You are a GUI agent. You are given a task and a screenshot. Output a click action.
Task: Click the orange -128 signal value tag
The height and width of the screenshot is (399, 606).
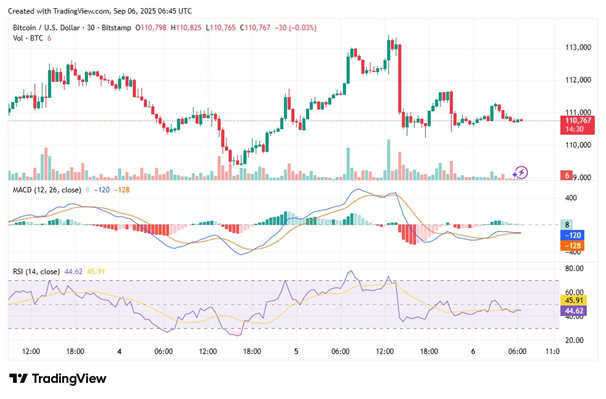(x=572, y=246)
